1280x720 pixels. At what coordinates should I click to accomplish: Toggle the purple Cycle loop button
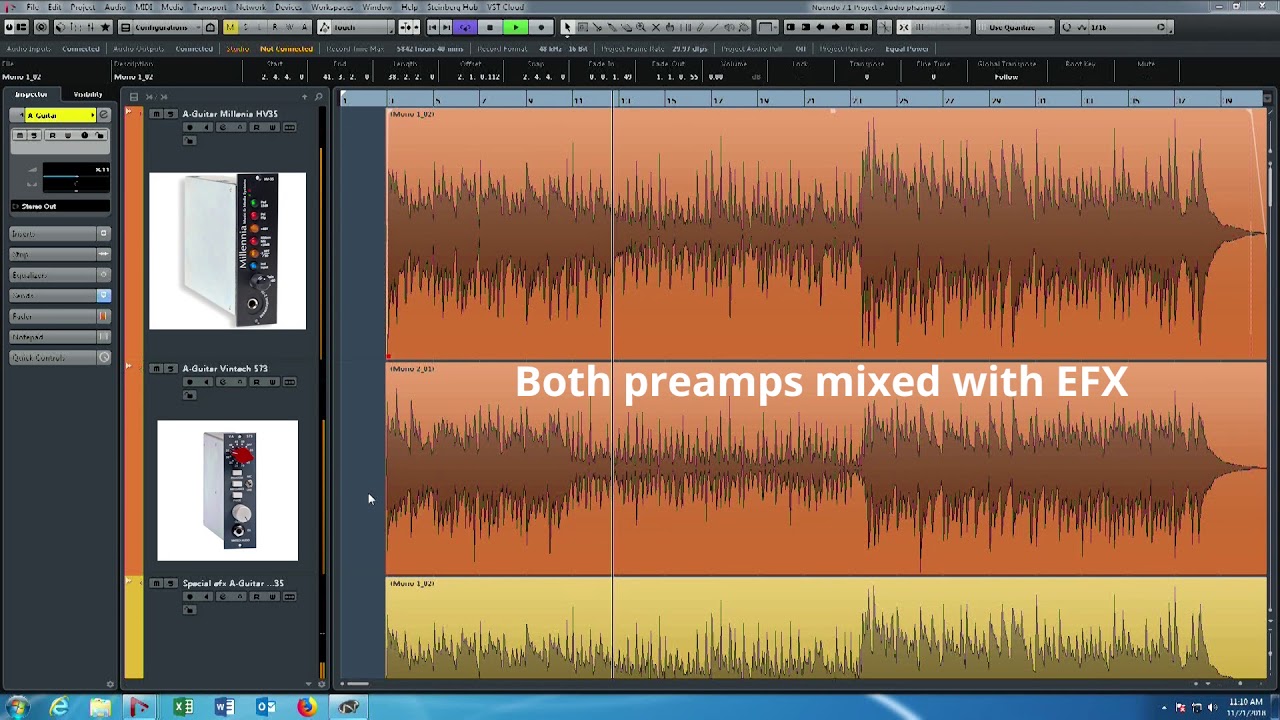tap(465, 27)
